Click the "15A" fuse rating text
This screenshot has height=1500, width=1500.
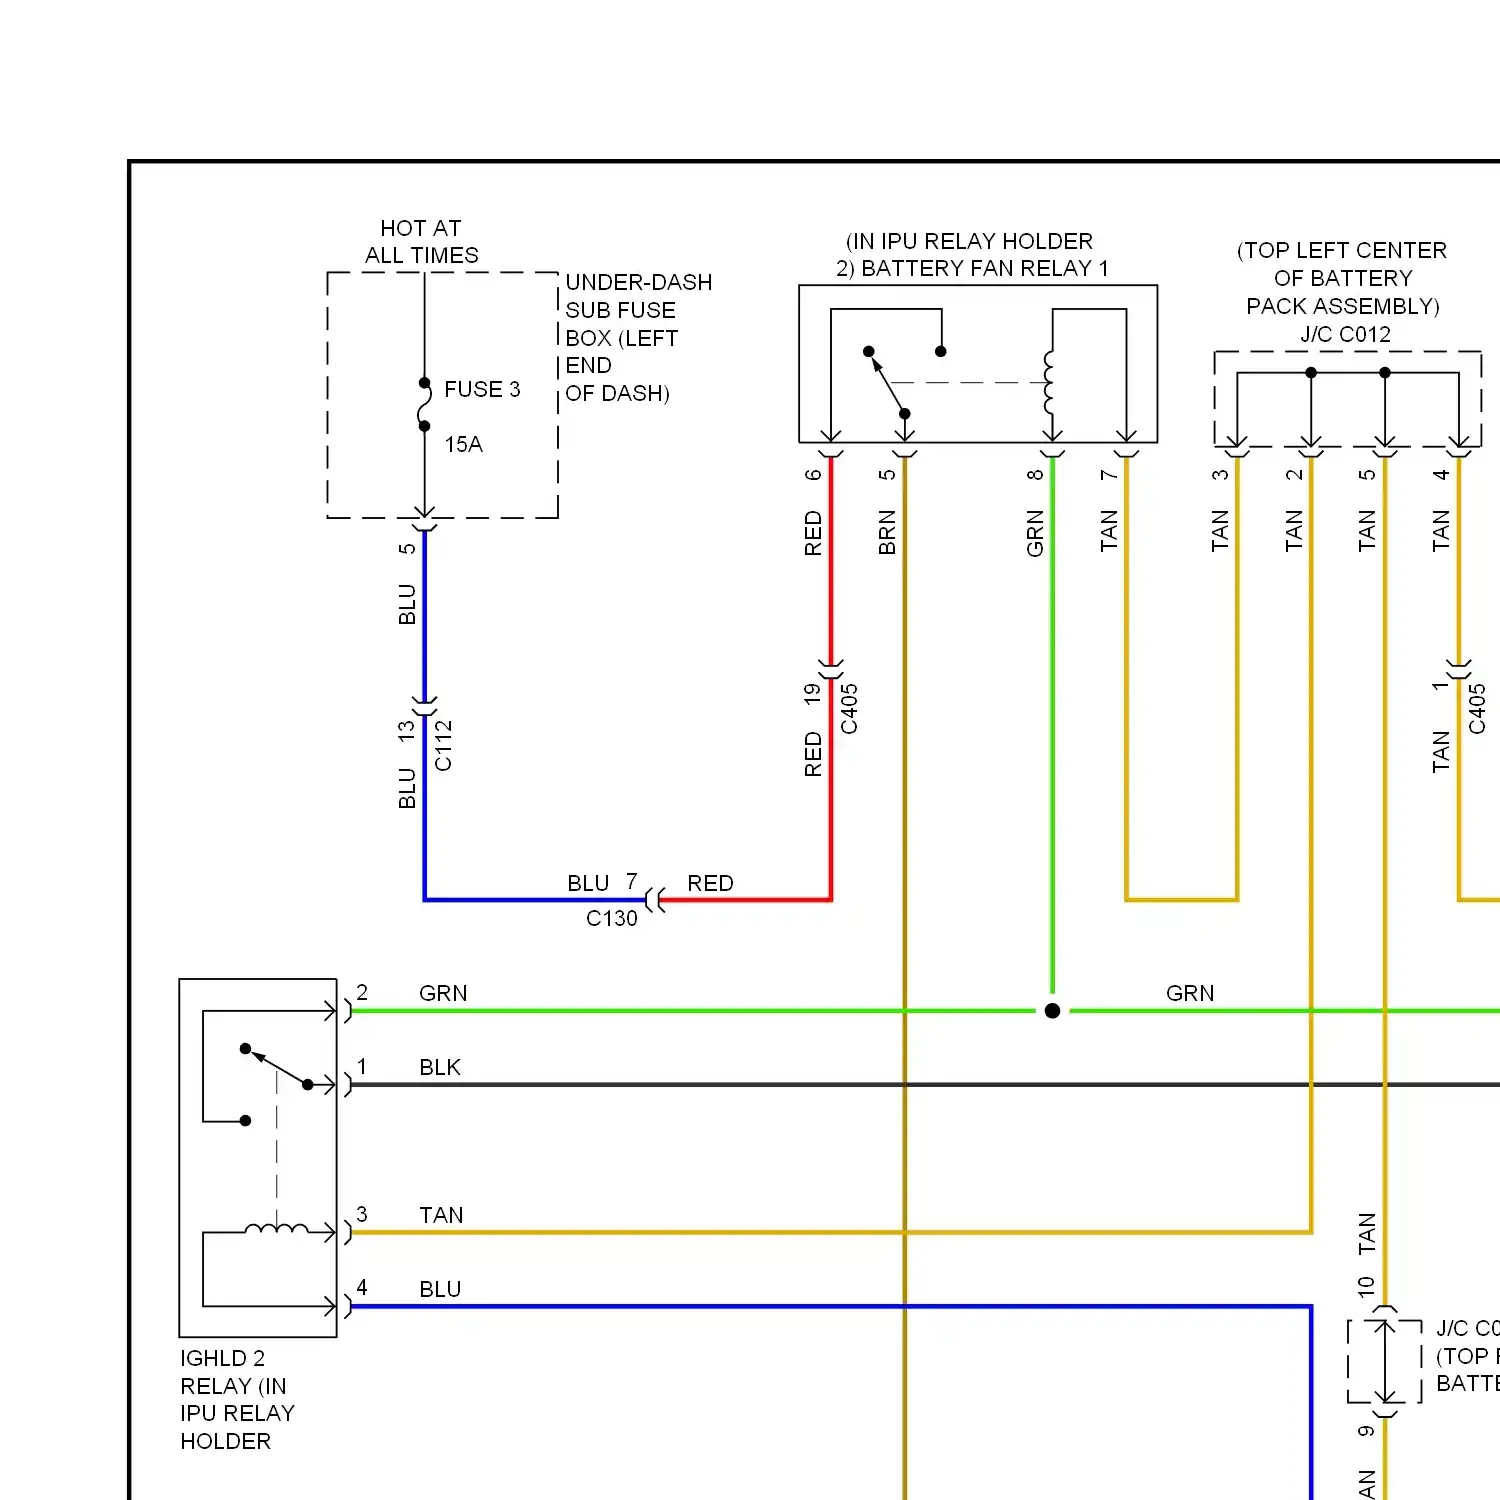[x=463, y=444]
